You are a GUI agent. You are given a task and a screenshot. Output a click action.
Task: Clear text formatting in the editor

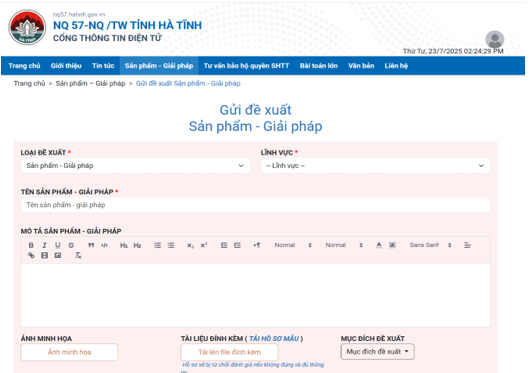(78, 255)
